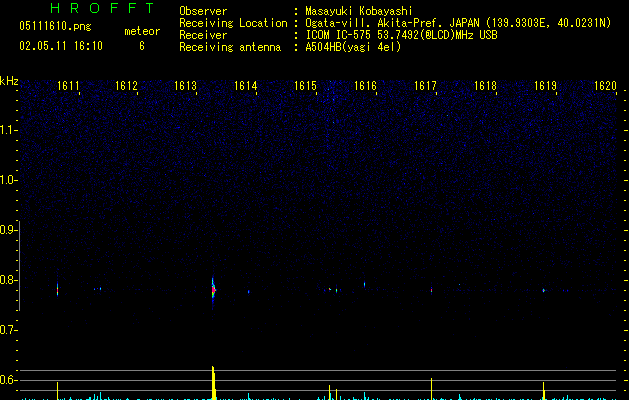
Task: Click the kHz axis unit label
Action: click(x=9, y=81)
